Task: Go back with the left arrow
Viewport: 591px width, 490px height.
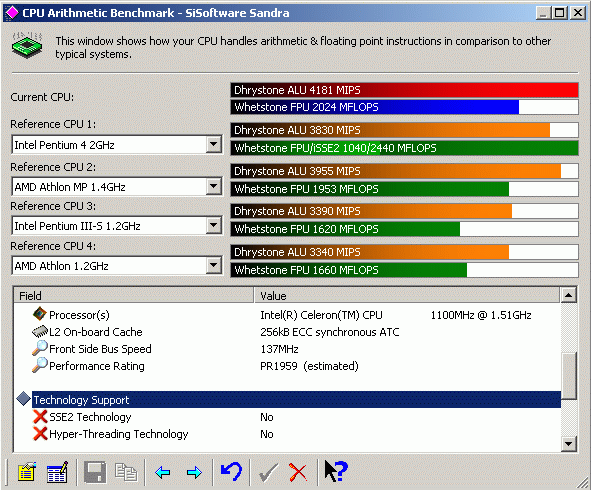Action: 162,472
